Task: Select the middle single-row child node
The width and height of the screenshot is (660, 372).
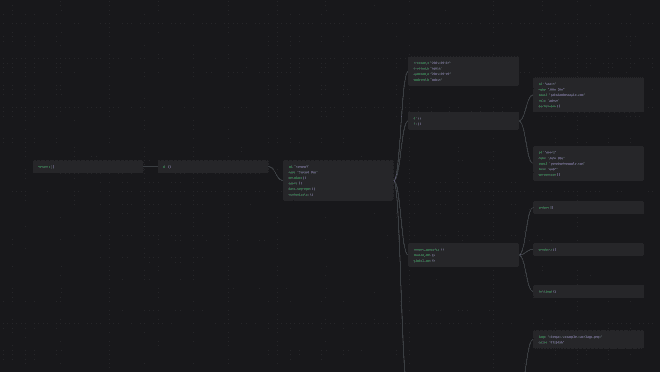Action: click(588, 250)
